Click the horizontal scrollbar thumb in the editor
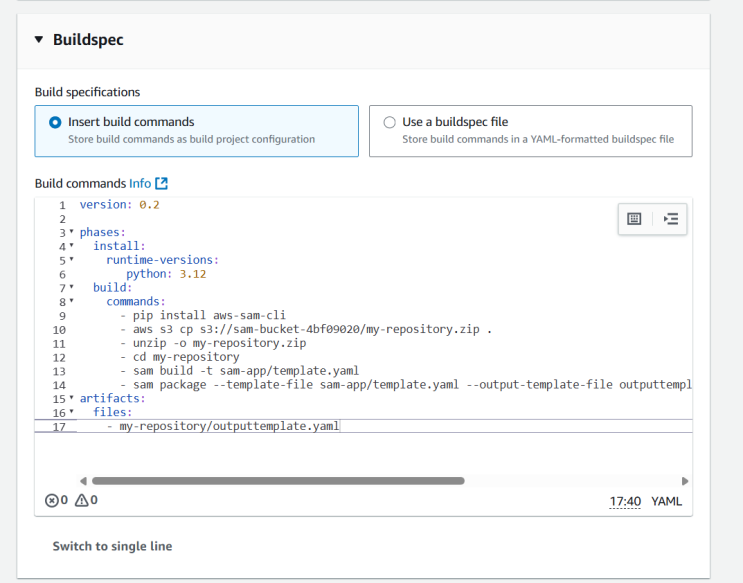The height and width of the screenshot is (583, 743). (278, 481)
